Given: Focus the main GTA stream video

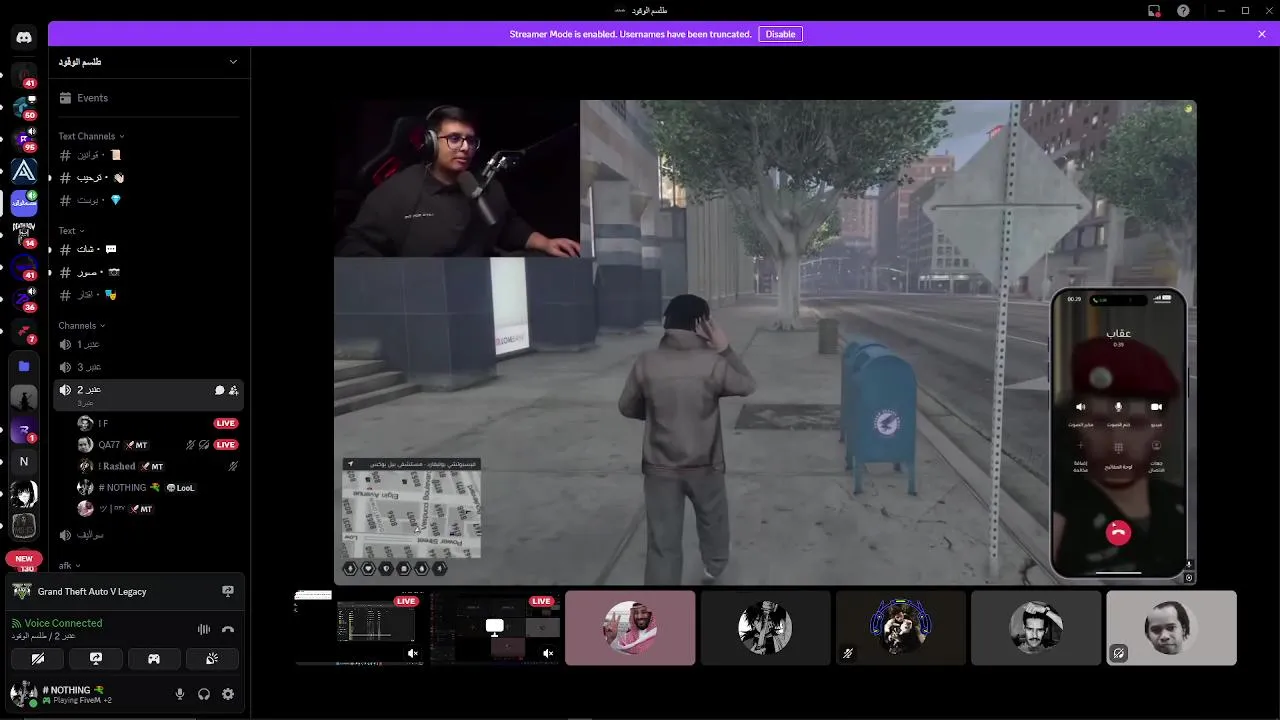Looking at the screenshot, I should click(x=765, y=342).
